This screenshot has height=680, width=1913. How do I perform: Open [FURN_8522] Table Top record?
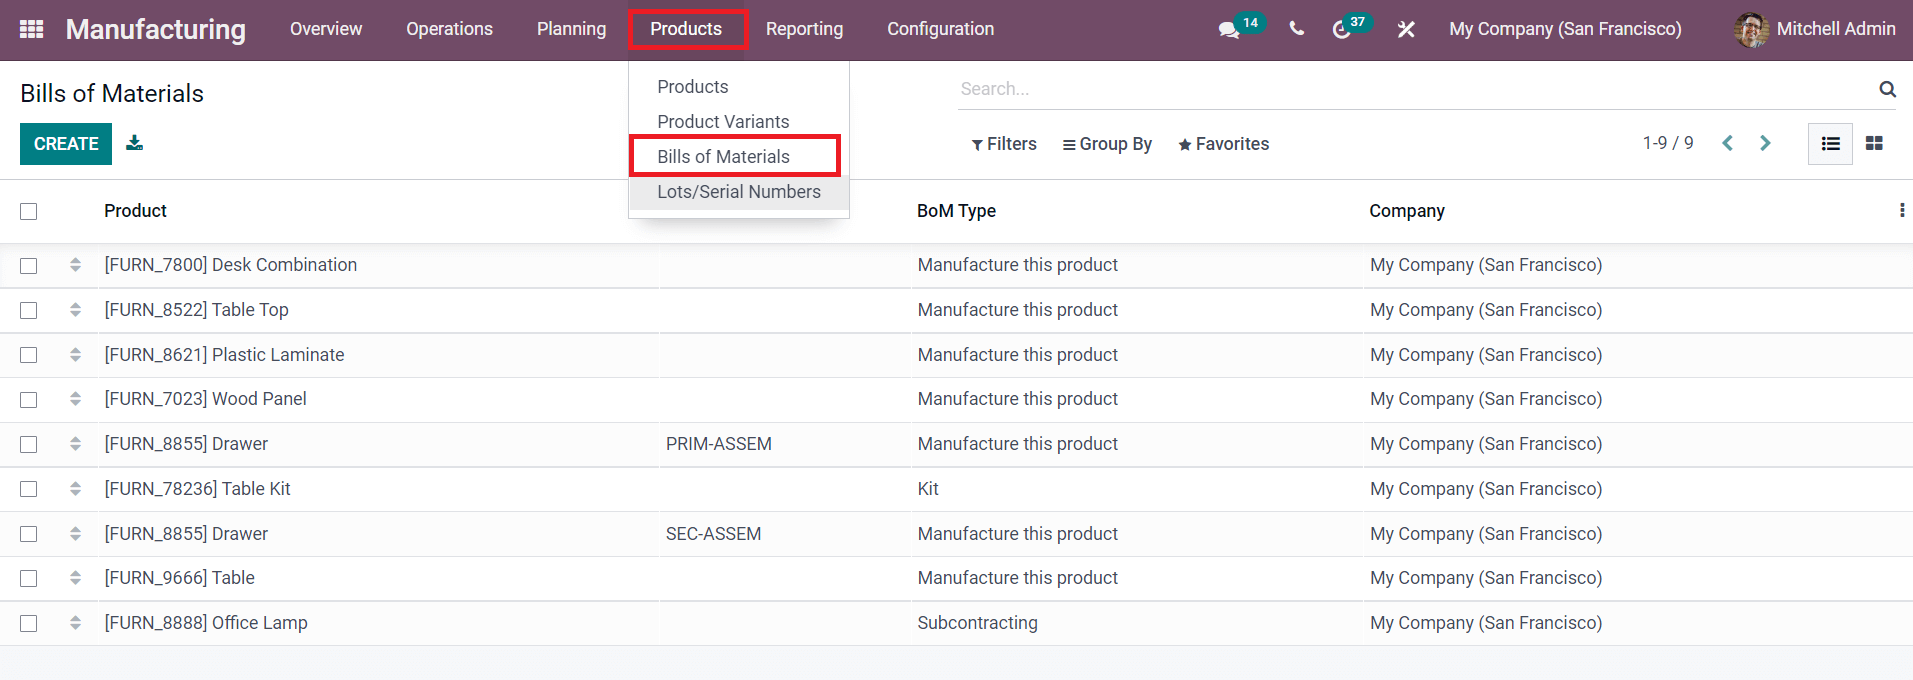[x=196, y=310]
